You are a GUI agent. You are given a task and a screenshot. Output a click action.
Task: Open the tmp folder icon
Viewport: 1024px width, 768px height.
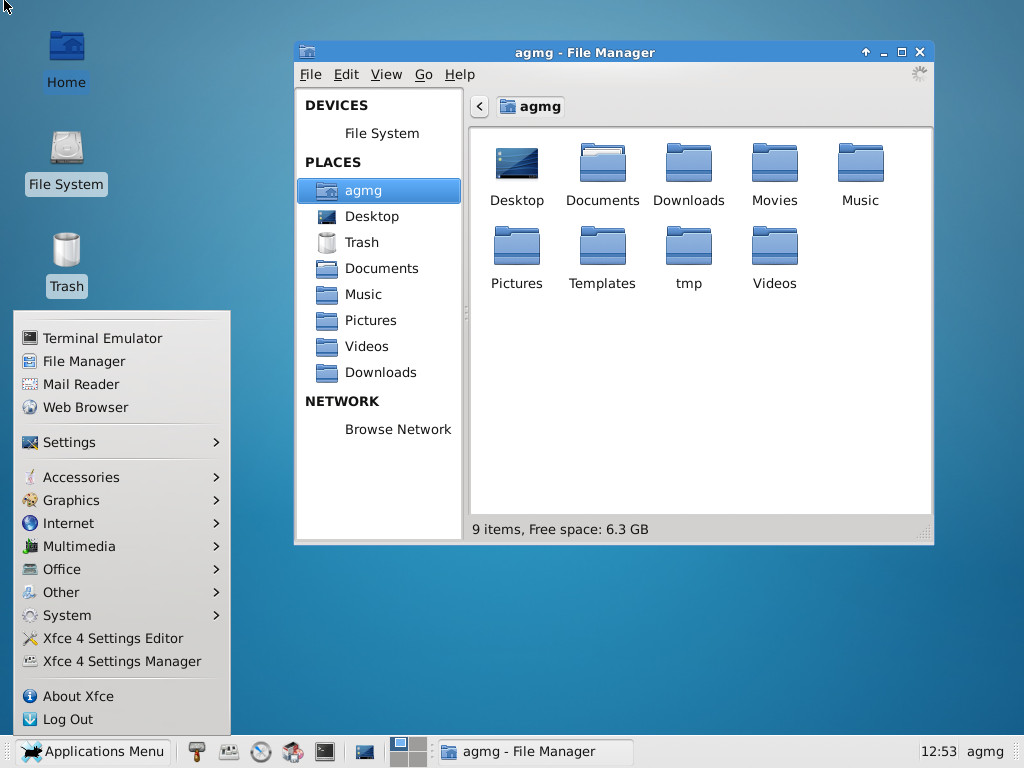(688, 259)
